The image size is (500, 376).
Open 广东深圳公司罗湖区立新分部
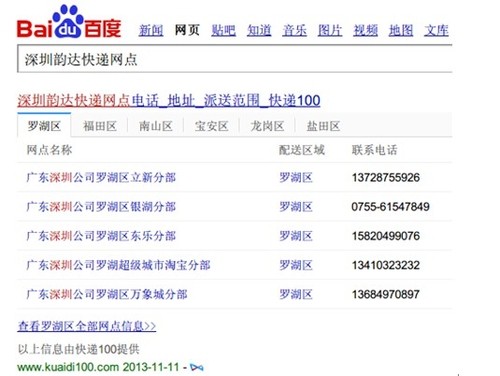coord(101,177)
